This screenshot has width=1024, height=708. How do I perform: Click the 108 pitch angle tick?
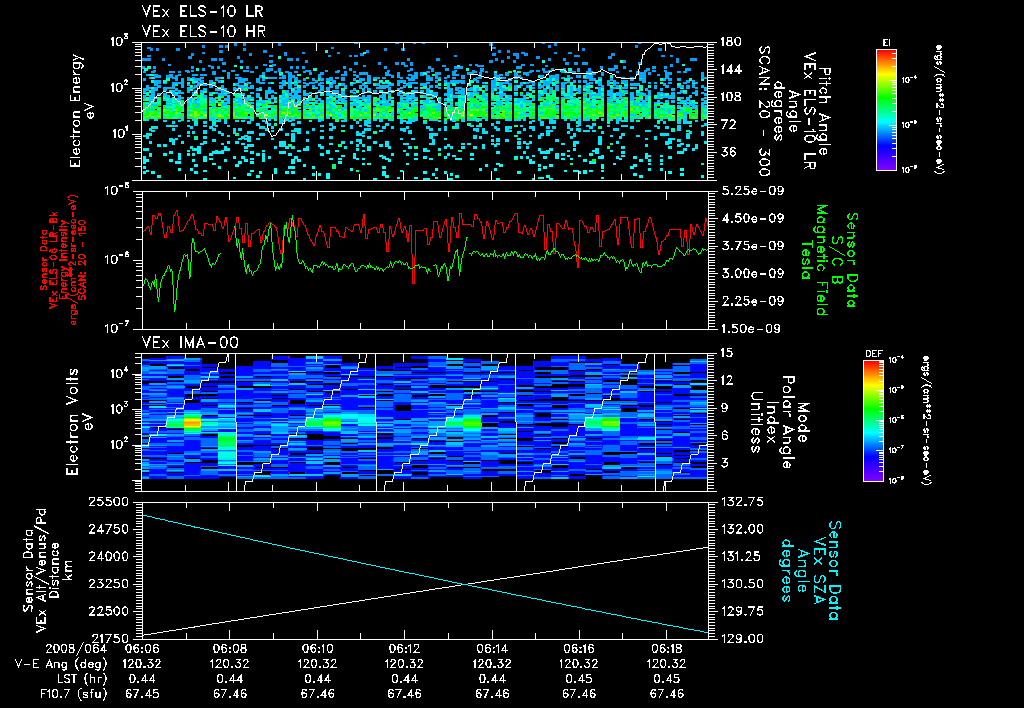pos(731,97)
